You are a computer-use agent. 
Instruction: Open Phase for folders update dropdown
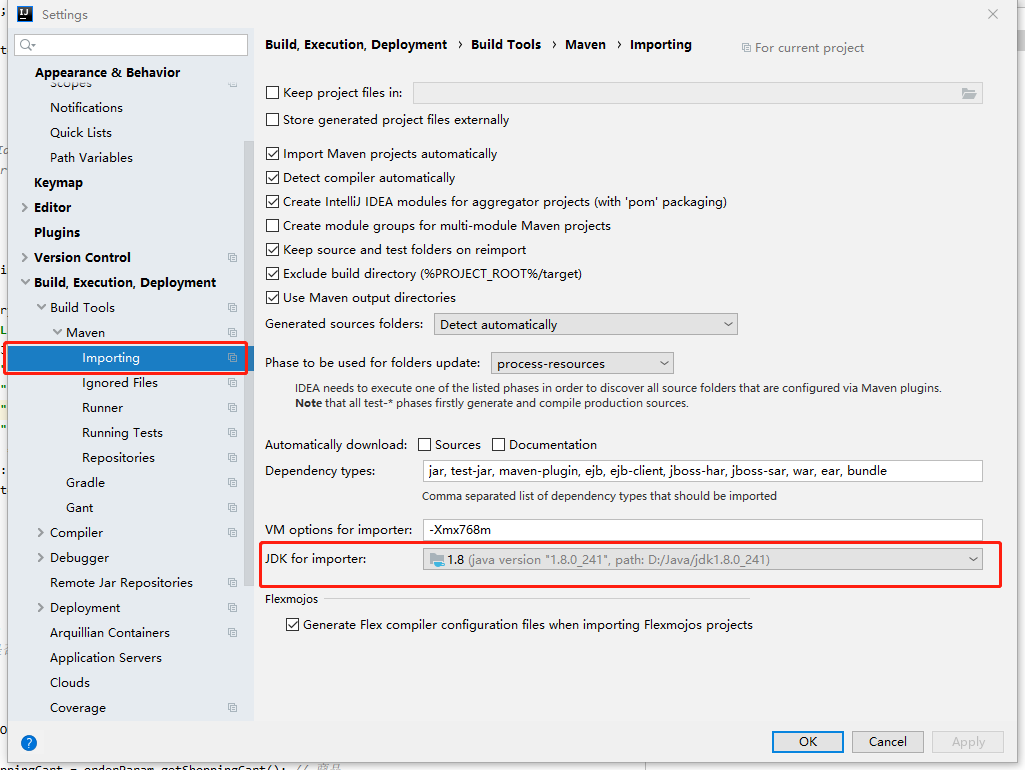point(582,363)
